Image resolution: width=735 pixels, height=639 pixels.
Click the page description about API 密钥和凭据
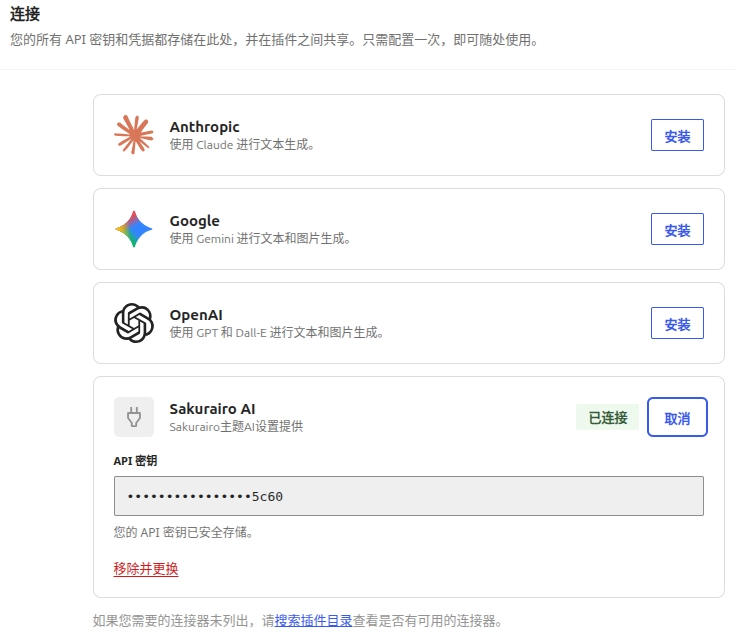[274, 40]
